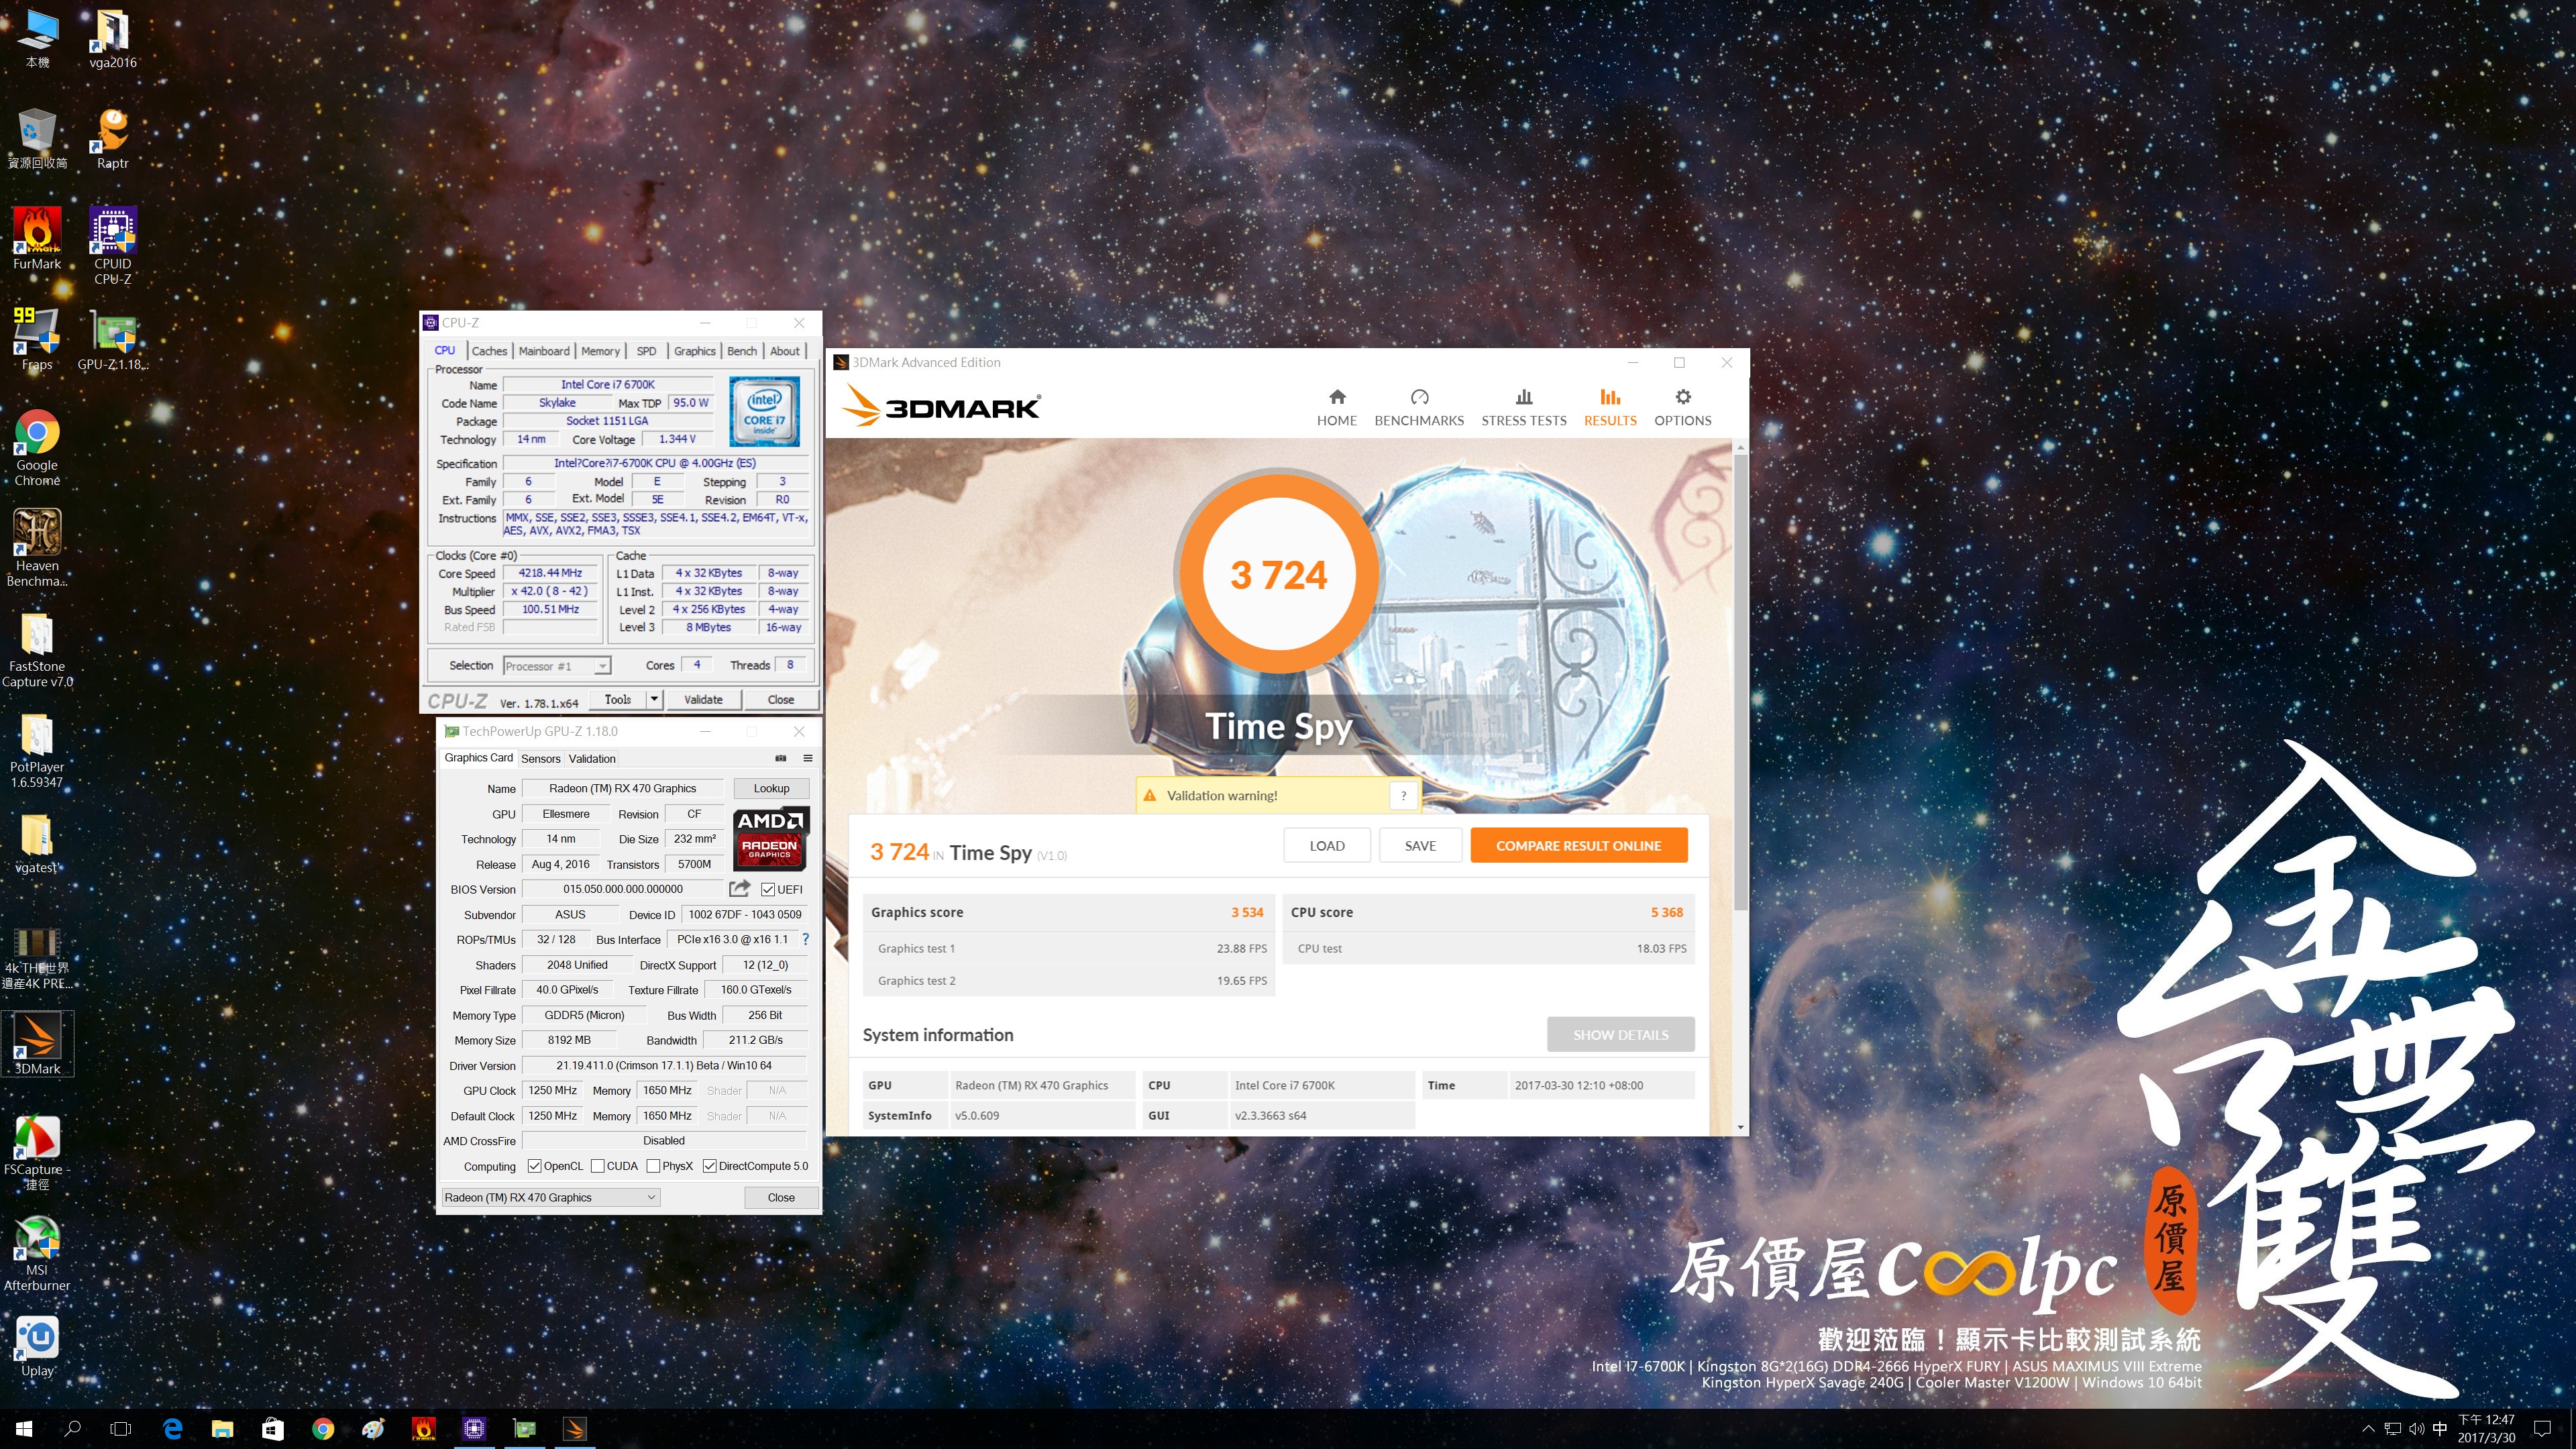Open Action Center notification icon
Screen dimensions: 2576x1449
point(2543,1429)
